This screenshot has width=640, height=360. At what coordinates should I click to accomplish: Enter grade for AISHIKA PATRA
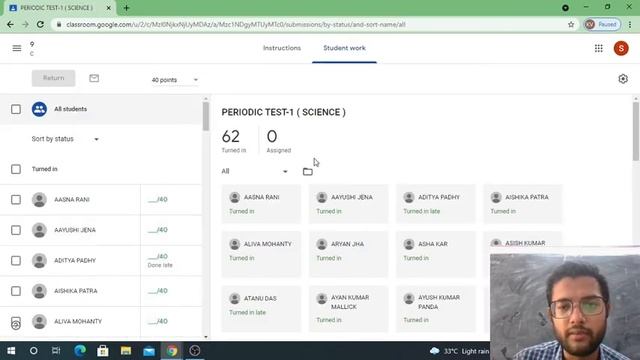click(x=158, y=291)
